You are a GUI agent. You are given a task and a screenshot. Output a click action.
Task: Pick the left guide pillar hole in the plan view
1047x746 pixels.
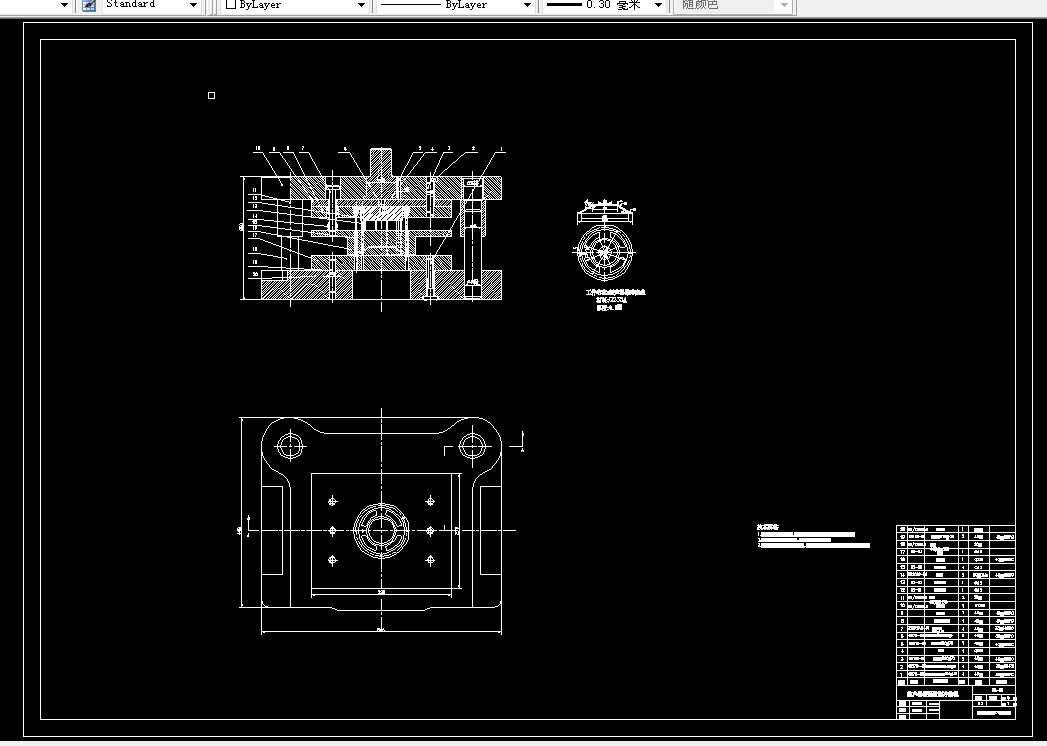290,446
